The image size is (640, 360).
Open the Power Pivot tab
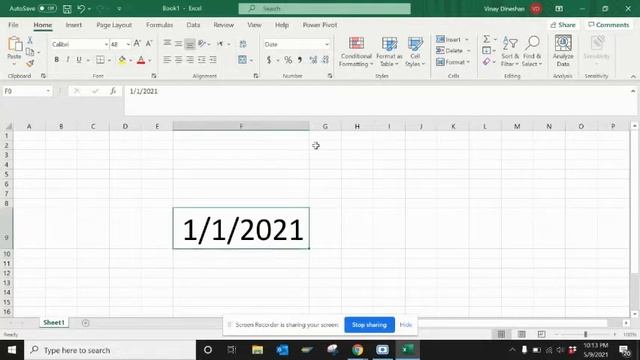320,25
